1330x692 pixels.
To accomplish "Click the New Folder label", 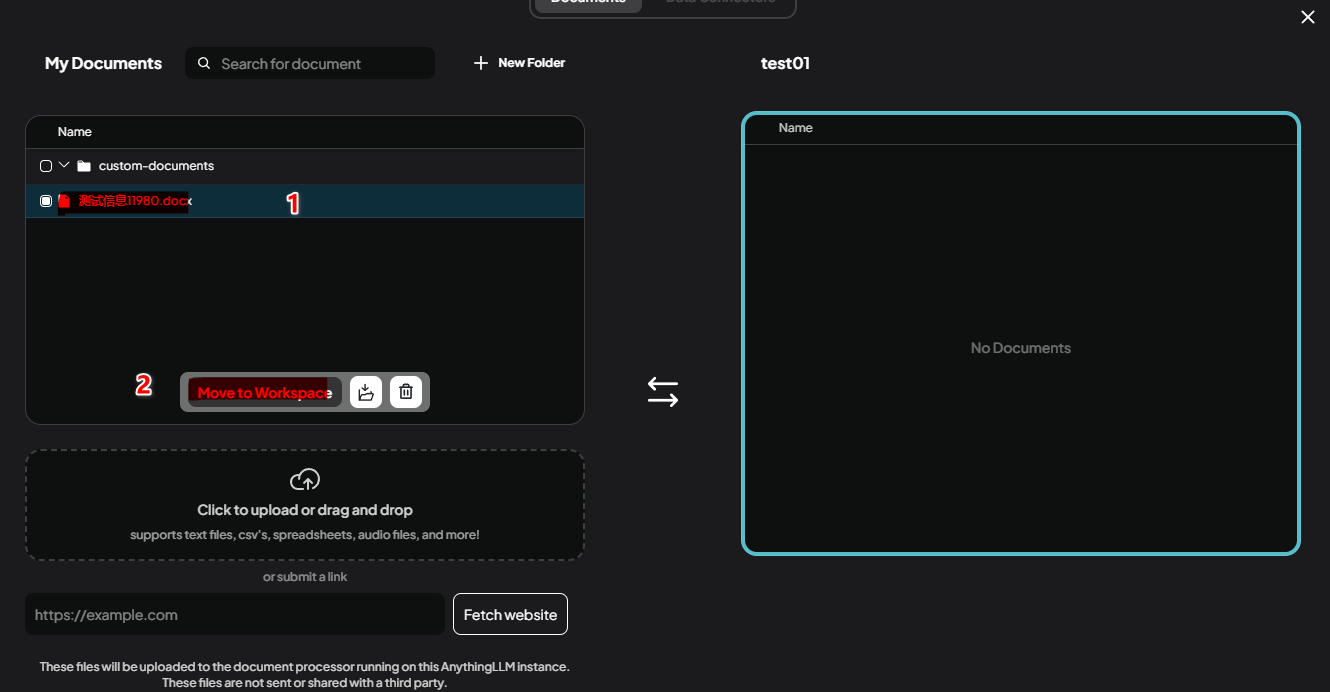I will pos(531,63).
